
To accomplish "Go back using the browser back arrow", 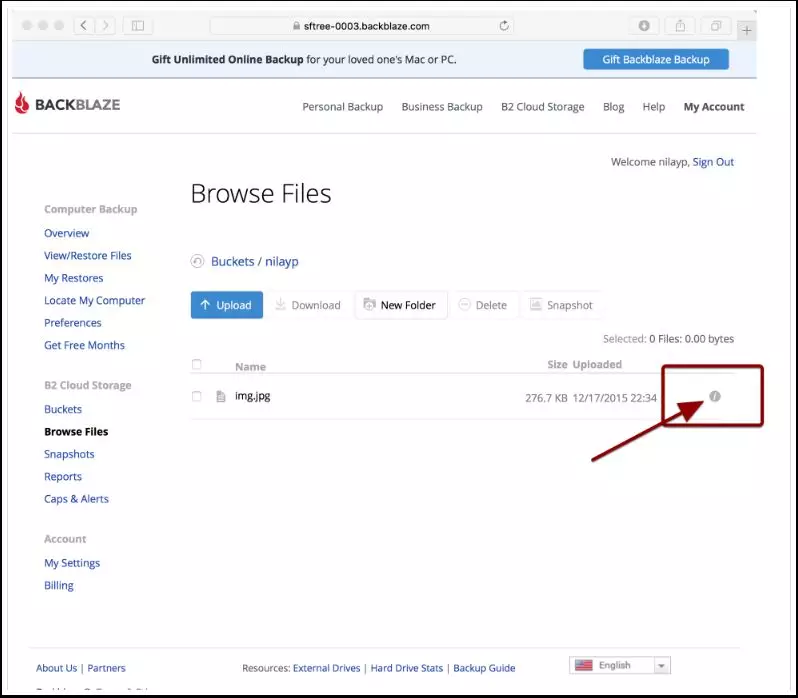I will (x=84, y=25).
